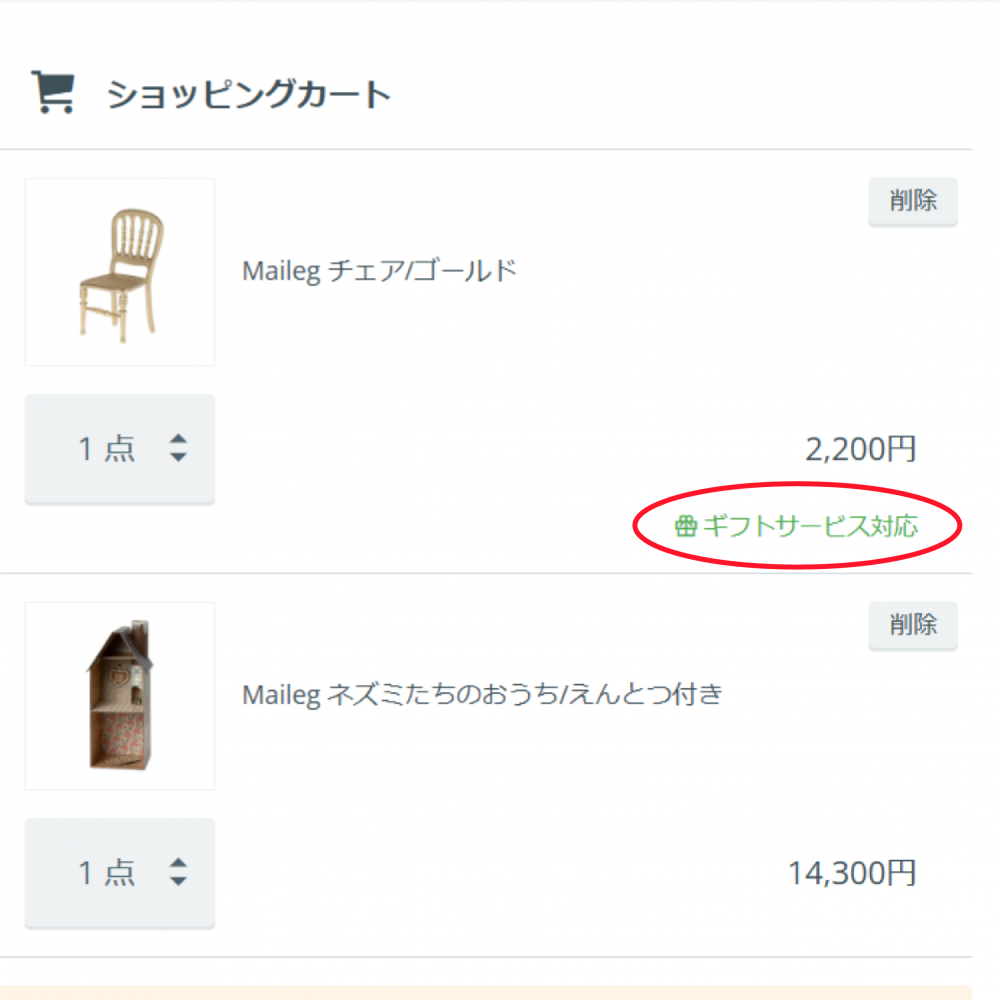The image size is (1000, 1000).
Task: Click the shopping cart icon
Action: coord(52,92)
